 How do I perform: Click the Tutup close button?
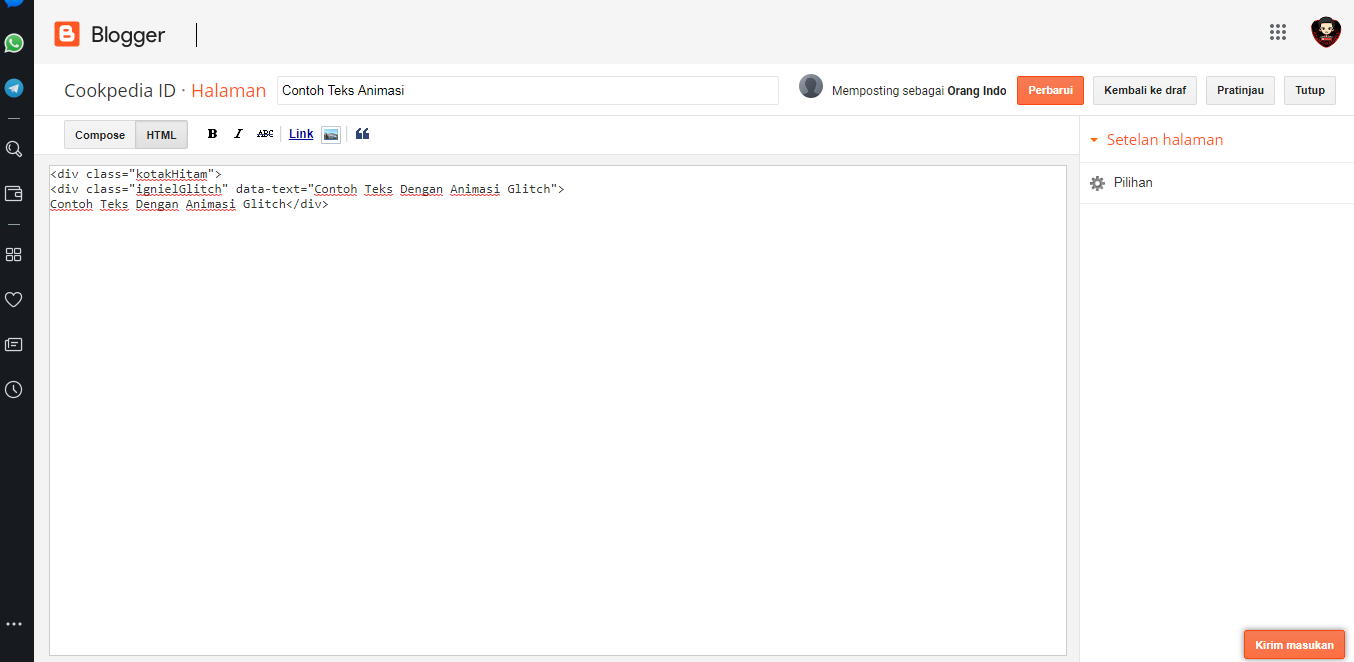[1310, 90]
